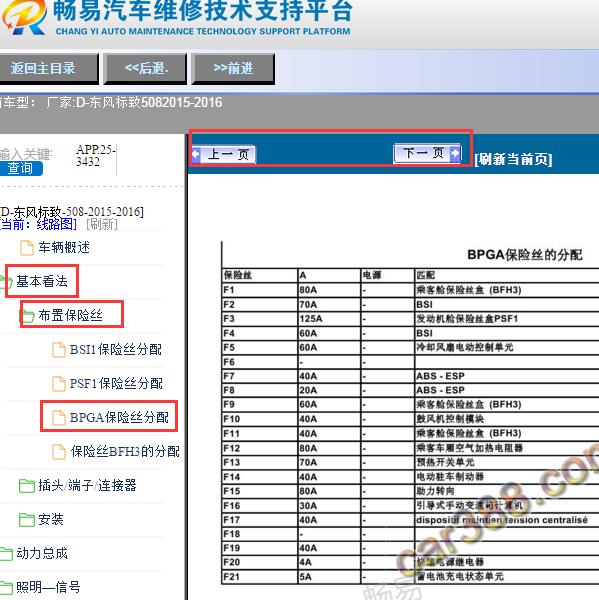This screenshot has height=600, width=599.
Task: Click the folder icon next to 动力总成
Action: click(6, 554)
